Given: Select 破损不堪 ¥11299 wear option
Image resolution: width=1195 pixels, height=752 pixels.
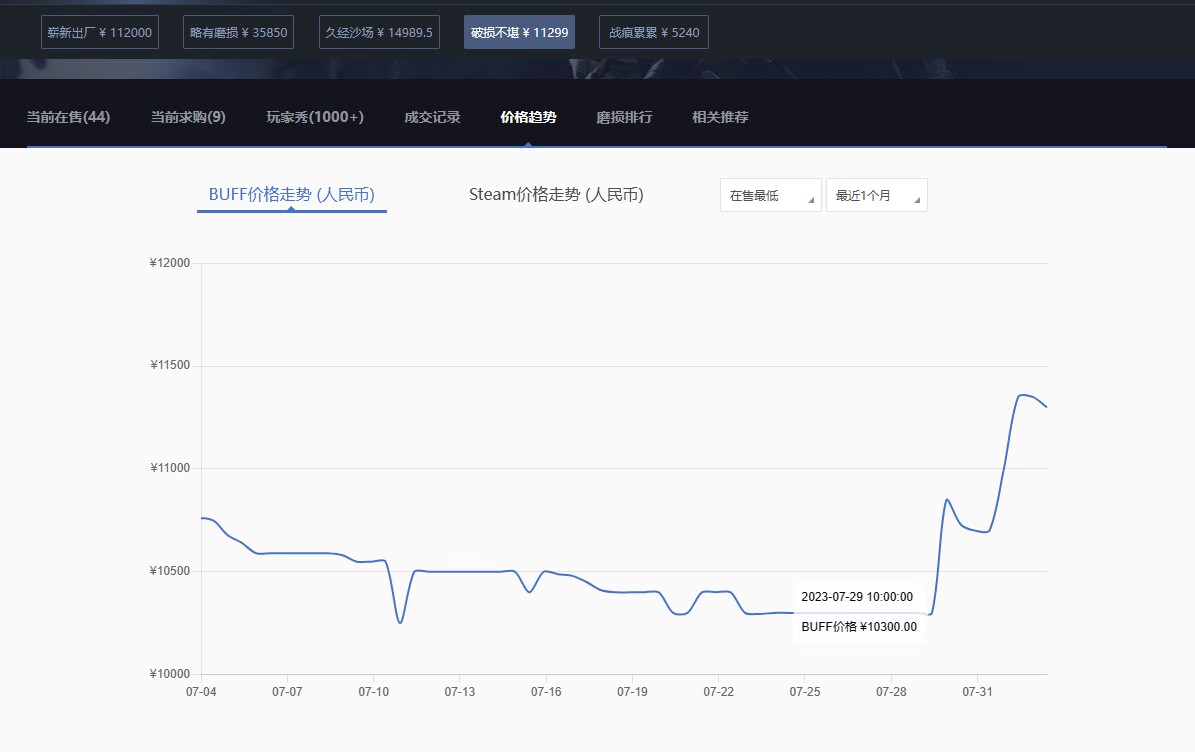Looking at the screenshot, I should coord(519,32).
